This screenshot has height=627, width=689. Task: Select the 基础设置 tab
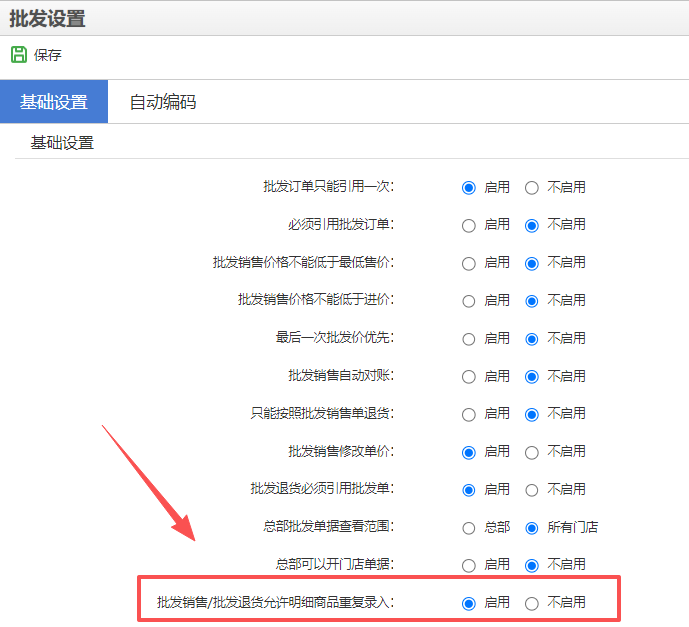pos(54,102)
